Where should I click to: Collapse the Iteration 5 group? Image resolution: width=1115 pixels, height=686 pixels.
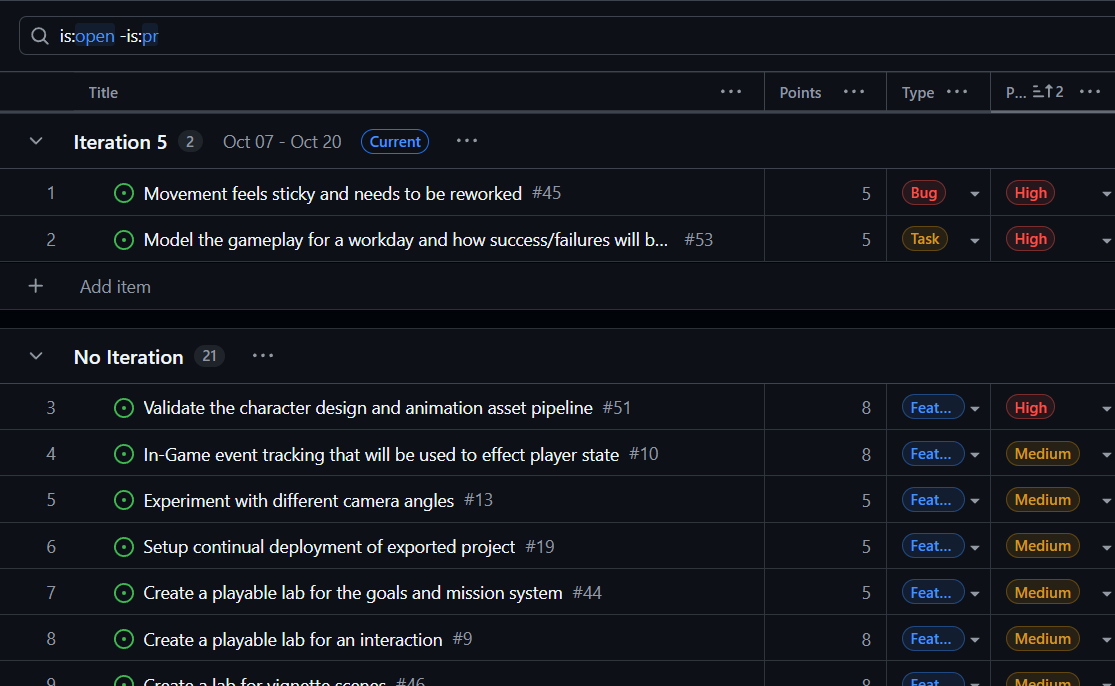(x=36, y=141)
